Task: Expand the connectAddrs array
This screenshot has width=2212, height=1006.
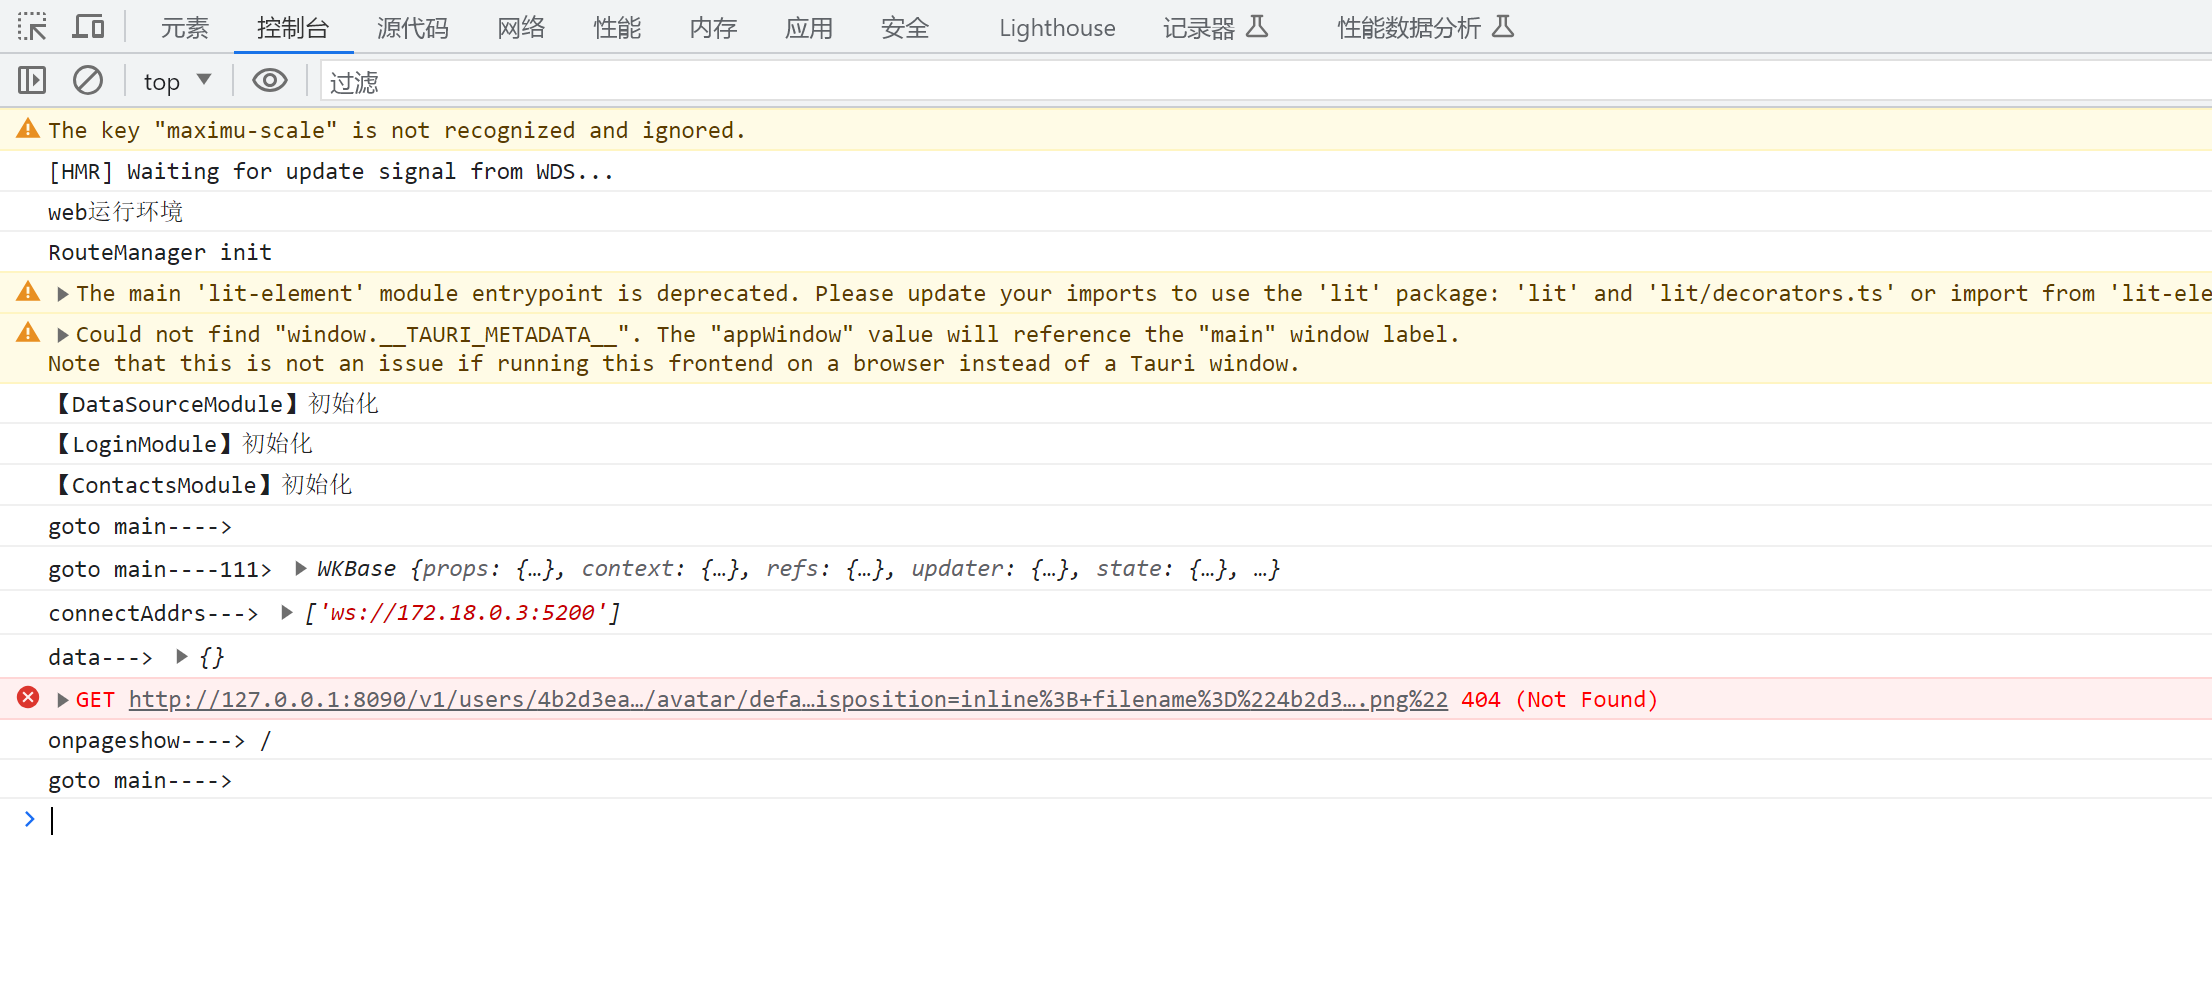Action: pyautogui.click(x=286, y=612)
